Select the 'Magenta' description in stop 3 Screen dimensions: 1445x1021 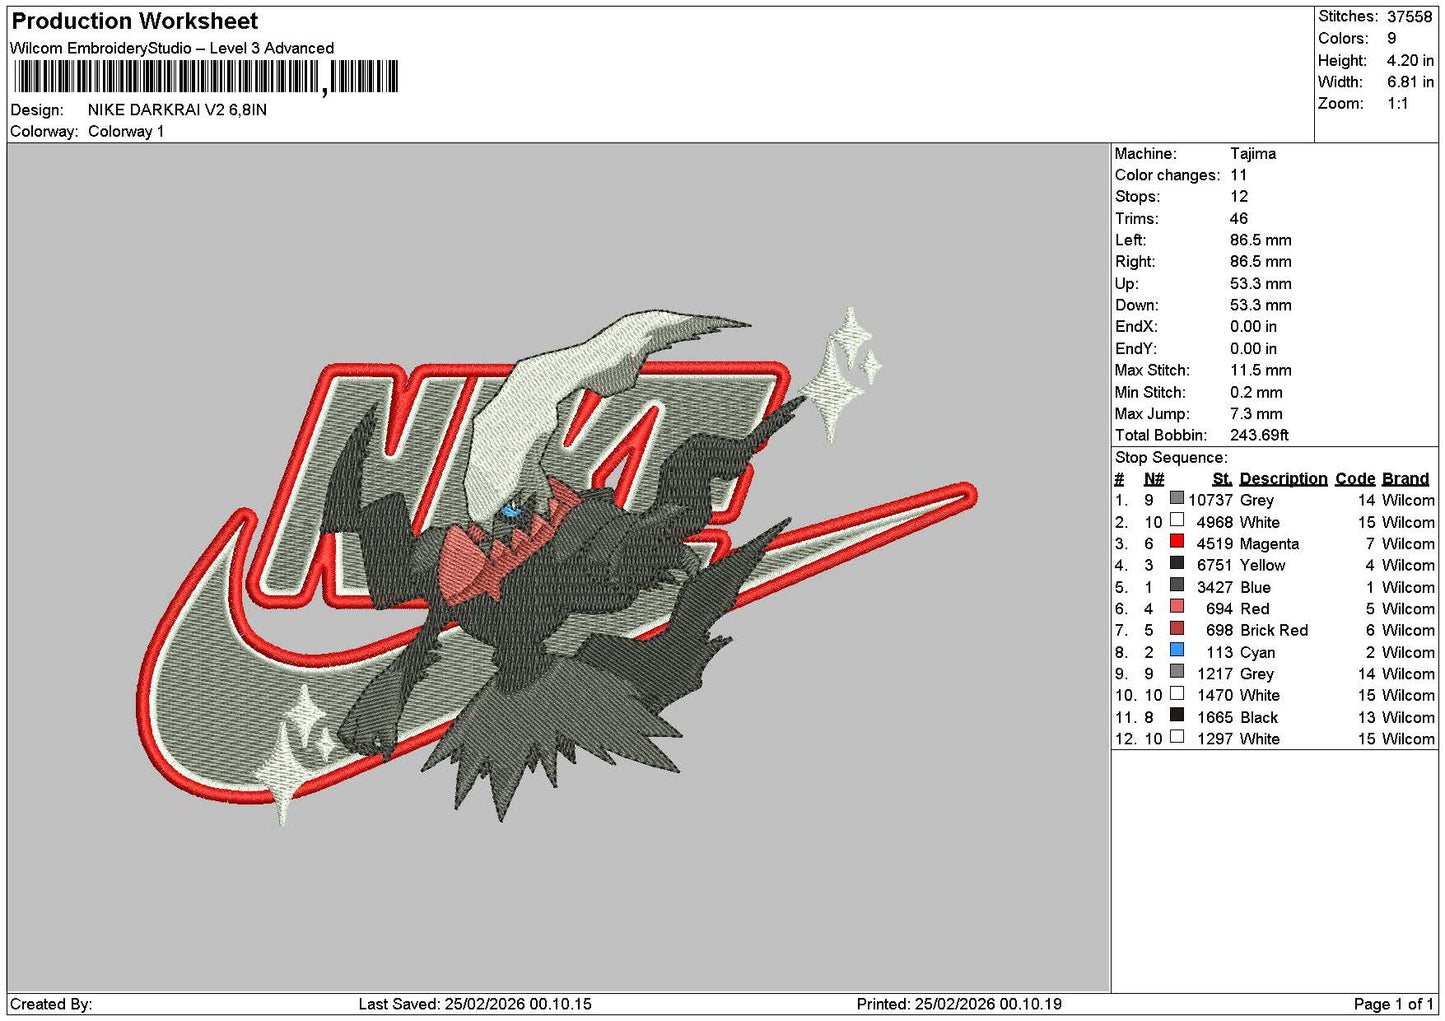[x=1269, y=544]
